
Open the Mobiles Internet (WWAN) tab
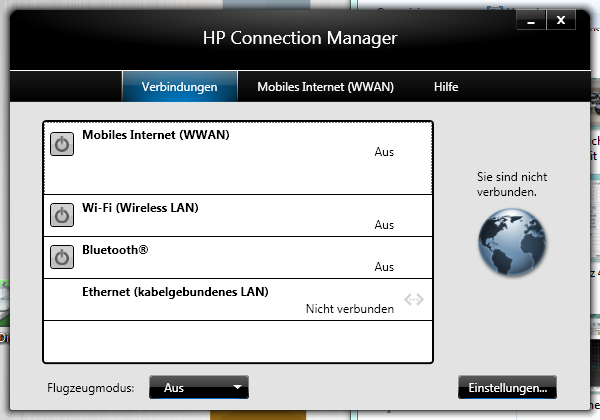pos(325,87)
